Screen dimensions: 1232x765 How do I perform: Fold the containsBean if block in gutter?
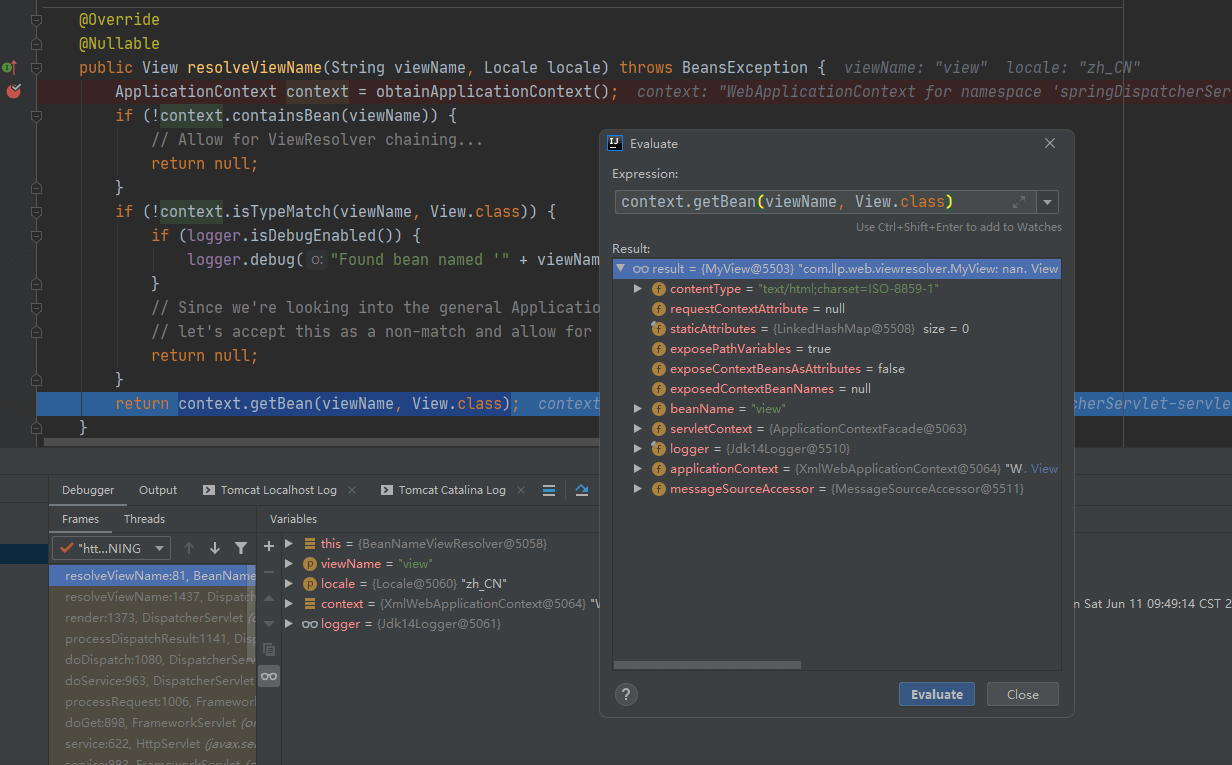click(x=37, y=116)
